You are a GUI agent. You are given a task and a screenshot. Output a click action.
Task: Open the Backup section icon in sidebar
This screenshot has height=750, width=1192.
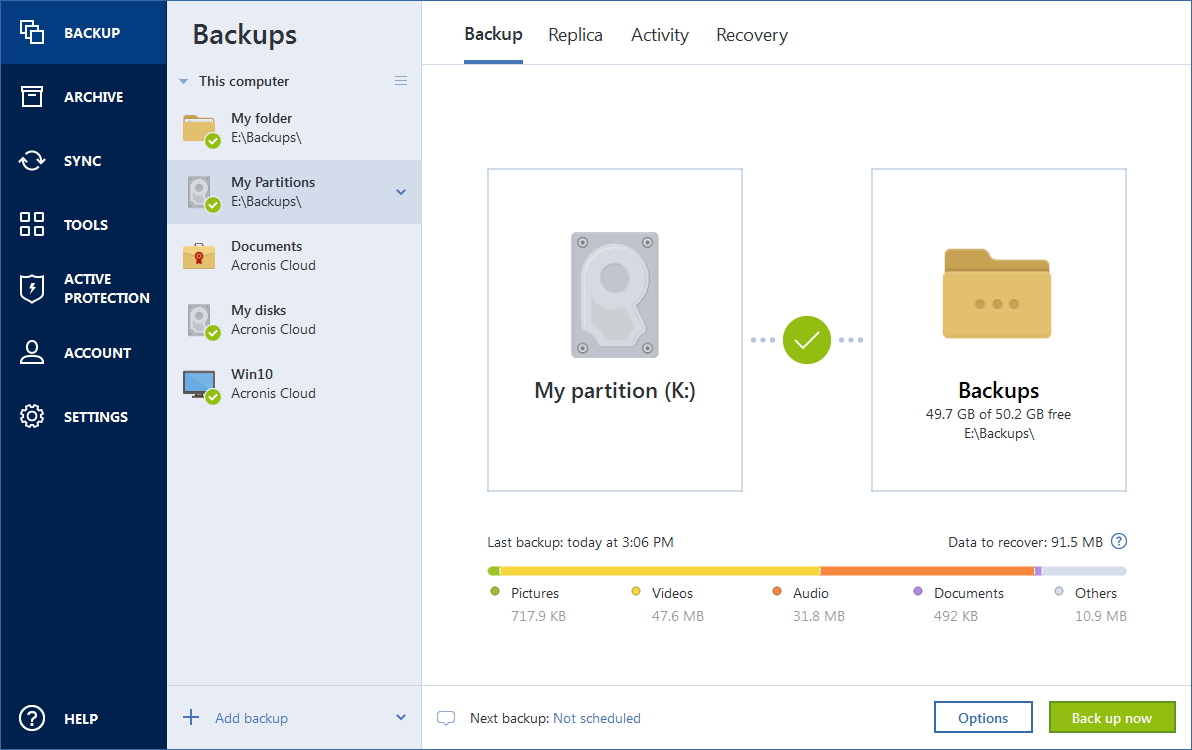tap(31, 32)
